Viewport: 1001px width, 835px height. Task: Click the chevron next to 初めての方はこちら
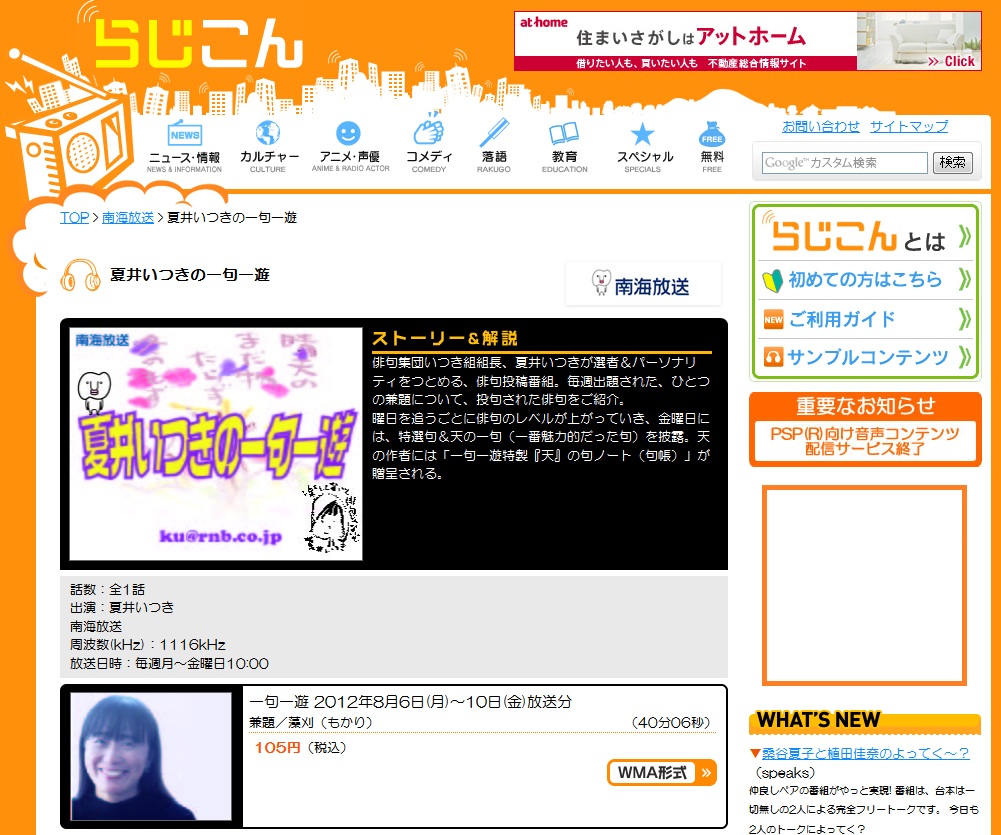tap(965, 279)
